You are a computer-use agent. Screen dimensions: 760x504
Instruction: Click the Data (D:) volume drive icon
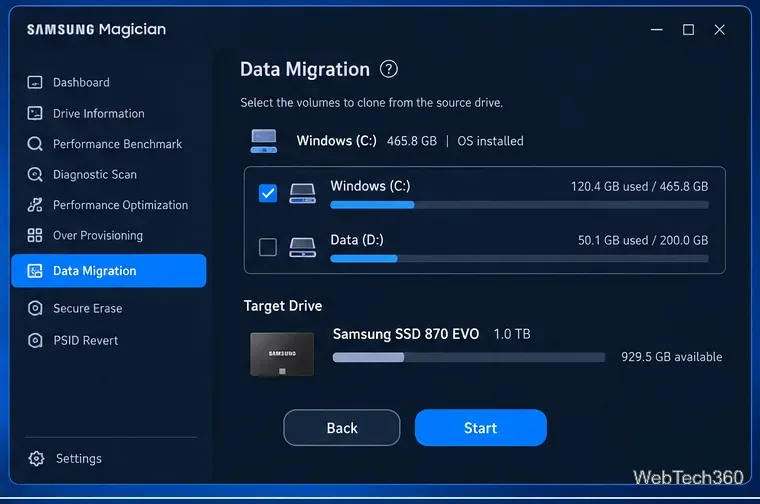click(x=302, y=247)
